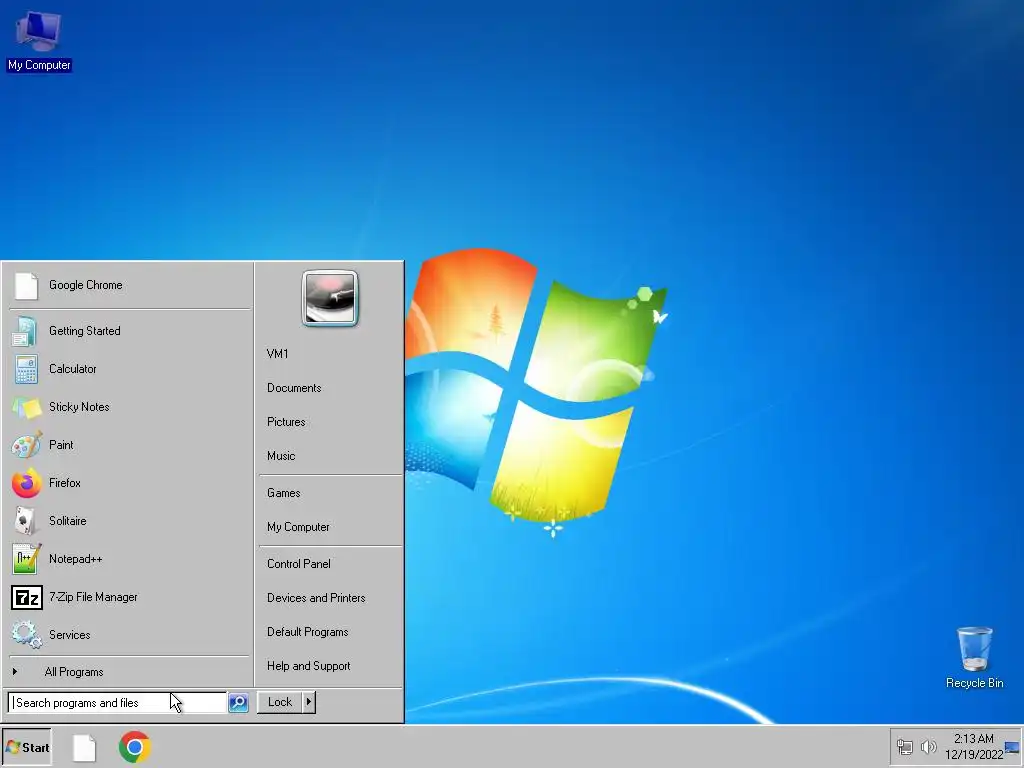Image resolution: width=1024 pixels, height=768 pixels.
Task: Open Control Panel
Action: pos(298,564)
